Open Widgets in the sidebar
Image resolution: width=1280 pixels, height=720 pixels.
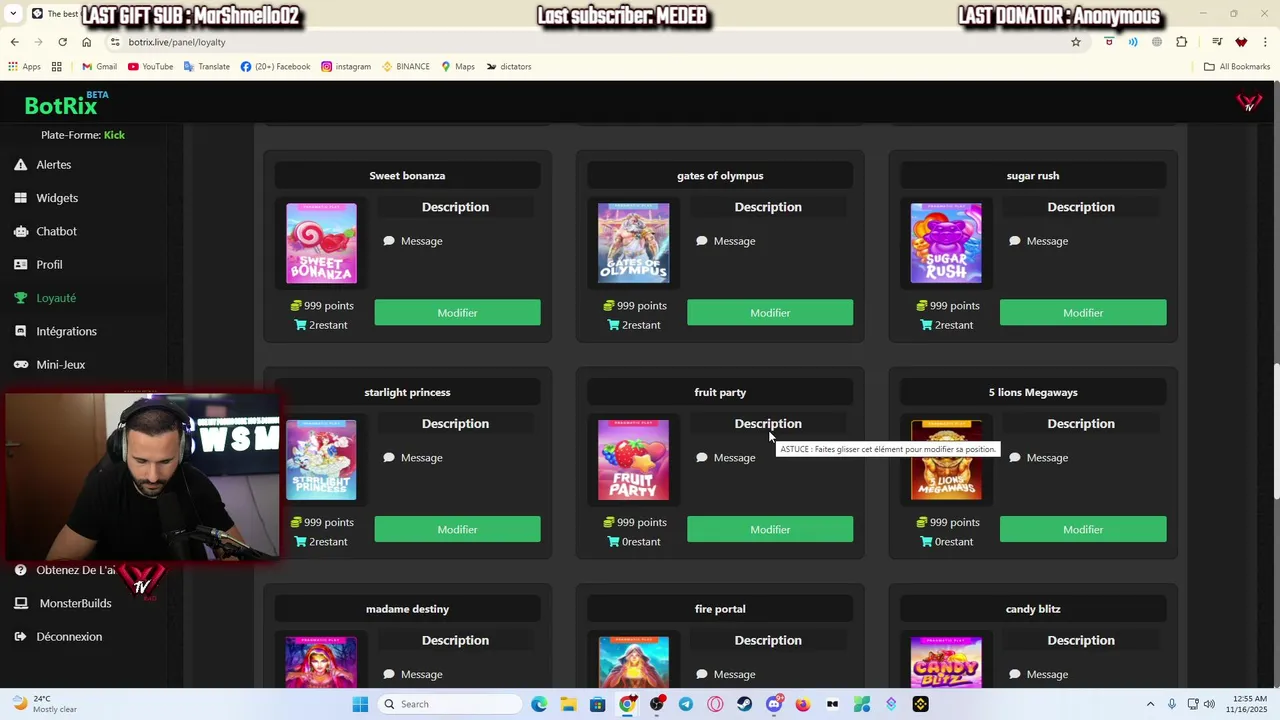(x=57, y=198)
